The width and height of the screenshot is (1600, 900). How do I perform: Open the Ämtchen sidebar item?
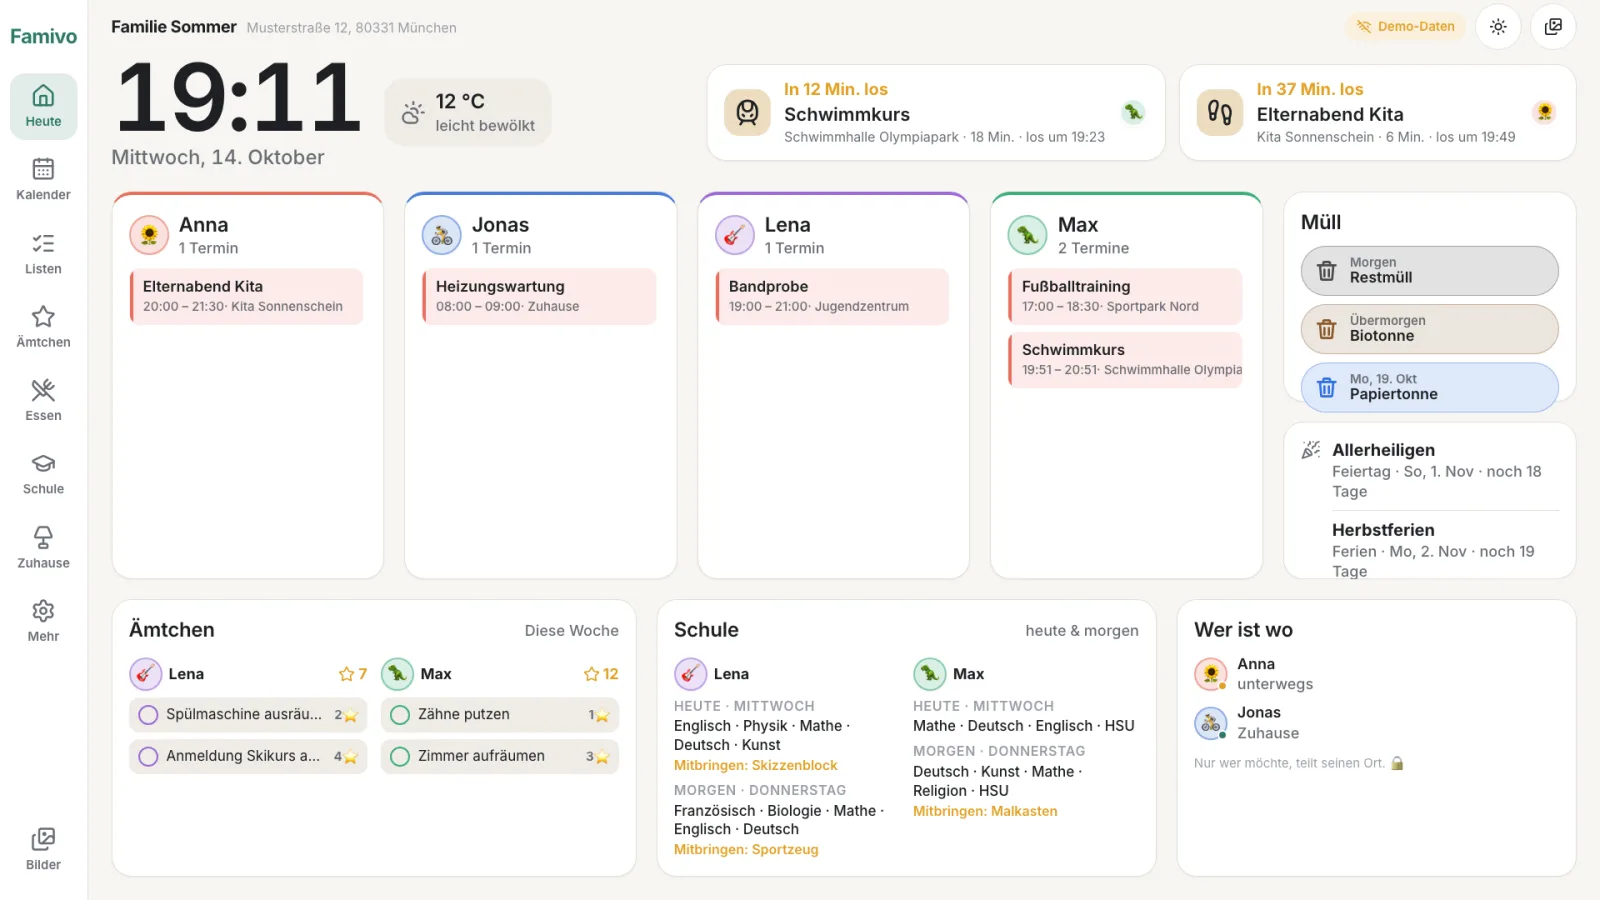(x=43, y=327)
